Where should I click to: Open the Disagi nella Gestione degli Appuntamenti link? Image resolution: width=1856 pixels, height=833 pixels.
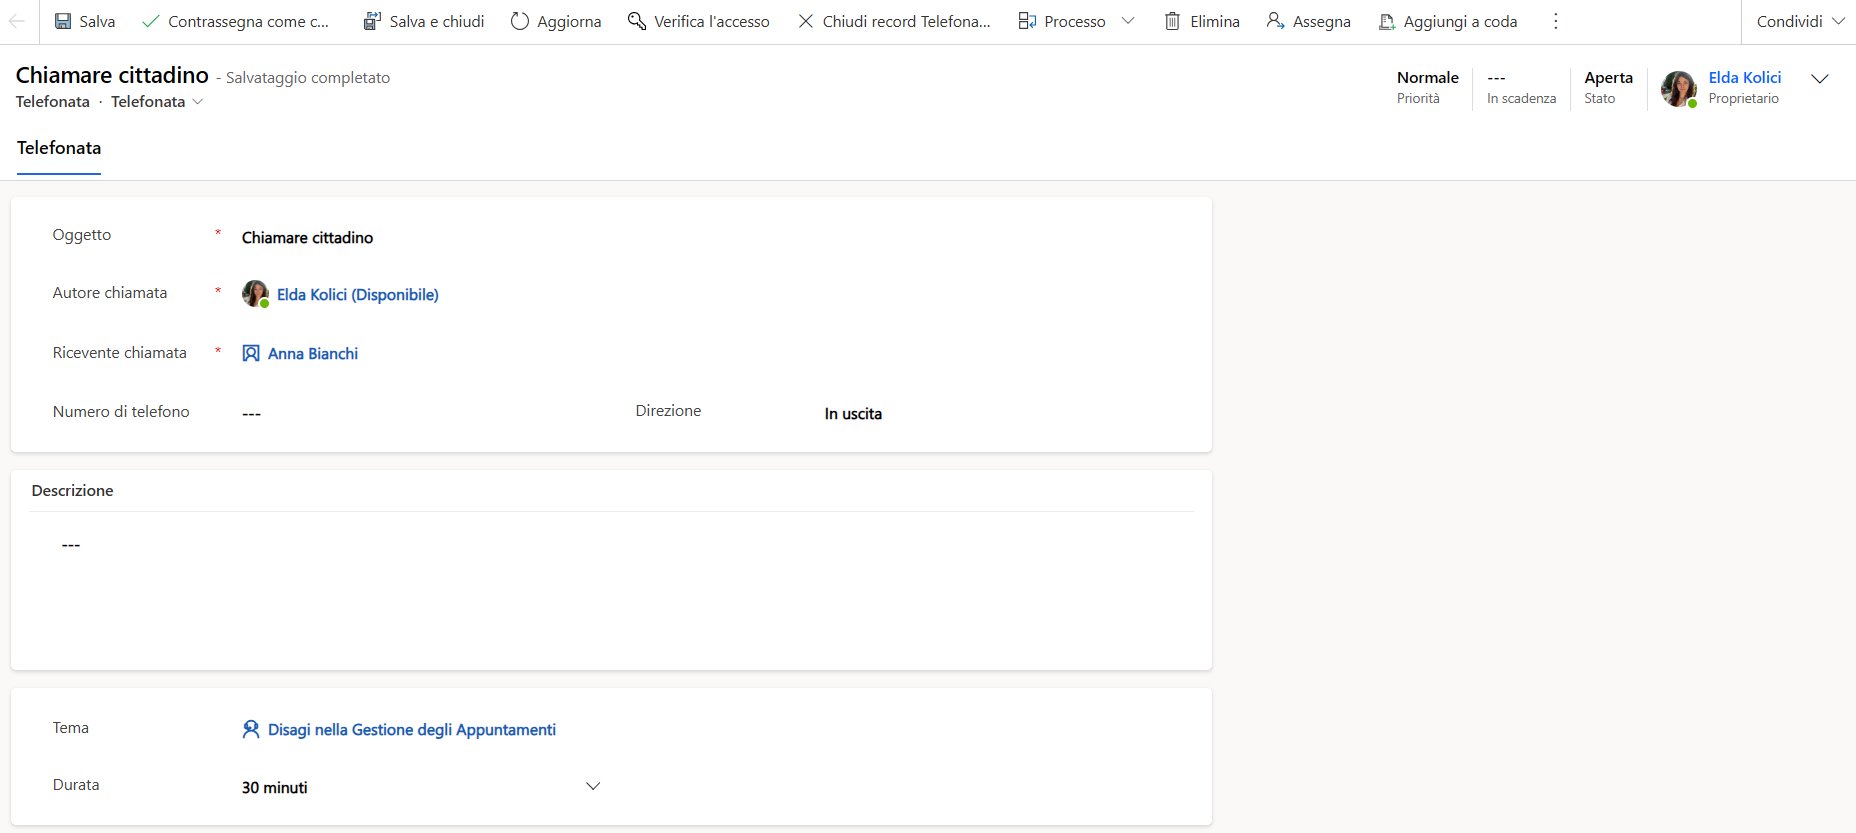pyautogui.click(x=411, y=730)
